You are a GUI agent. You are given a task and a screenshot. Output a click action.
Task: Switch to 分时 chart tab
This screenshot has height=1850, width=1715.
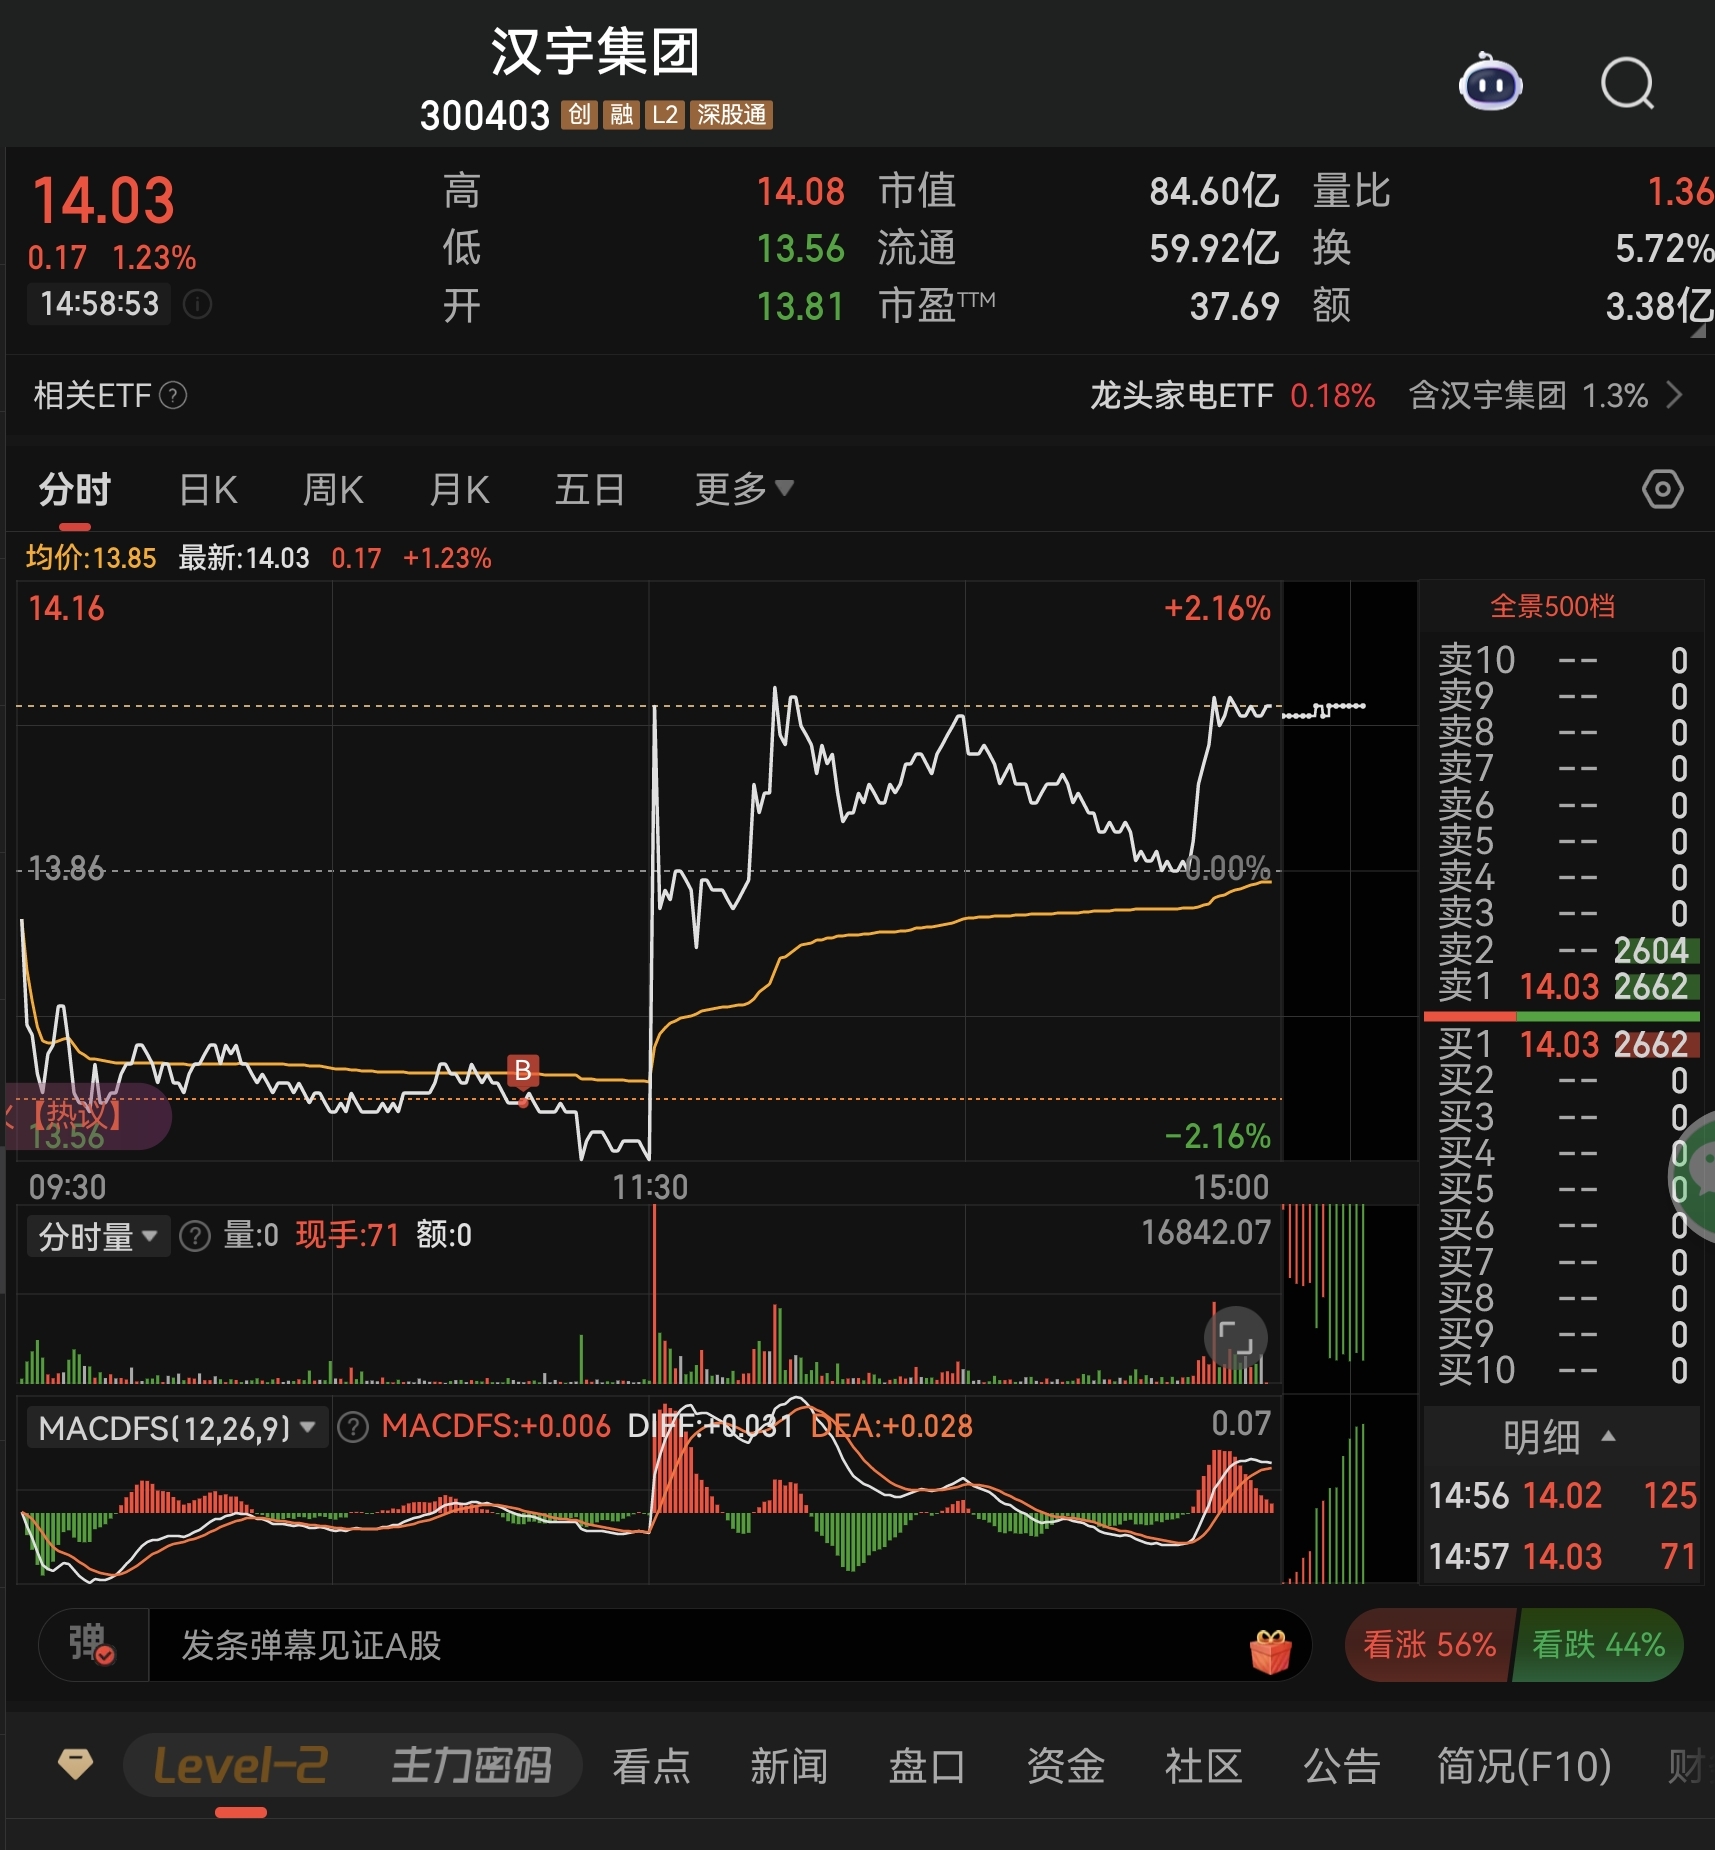(x=75, y=490)
